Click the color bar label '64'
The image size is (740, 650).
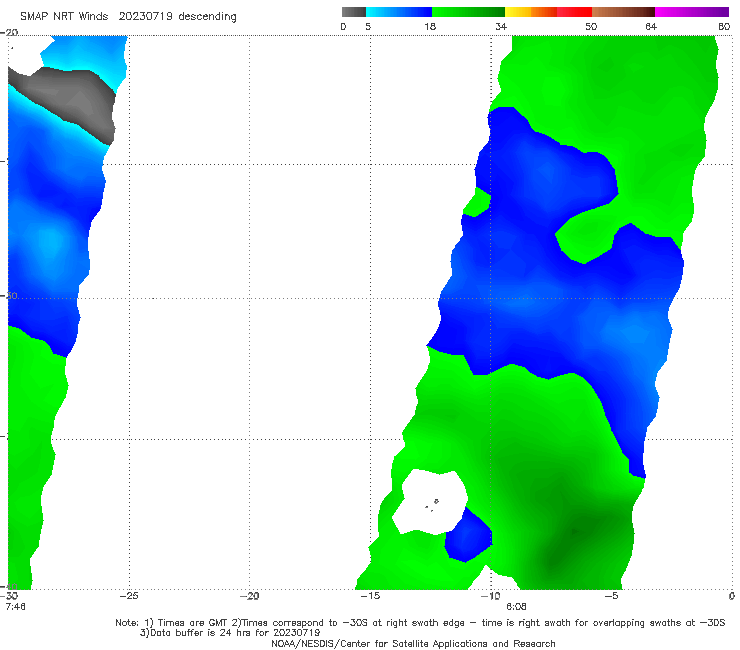651,26
